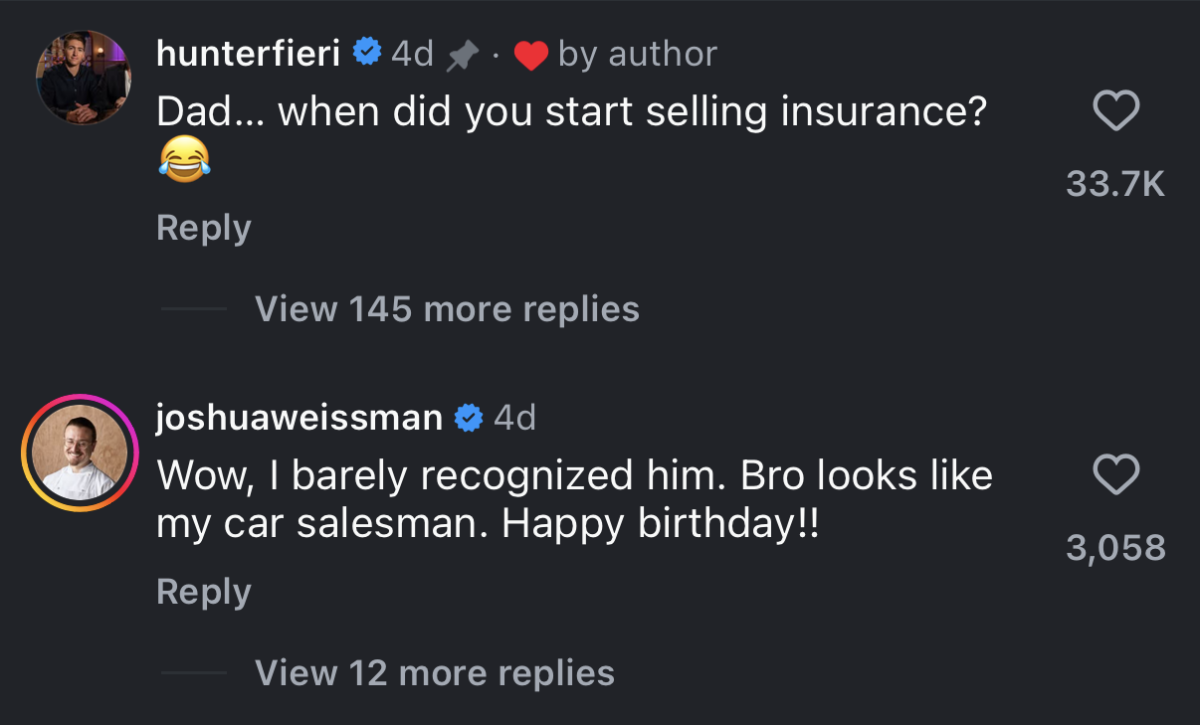Like joshuaweissman's comment with the heart icon

(1116, 475)
